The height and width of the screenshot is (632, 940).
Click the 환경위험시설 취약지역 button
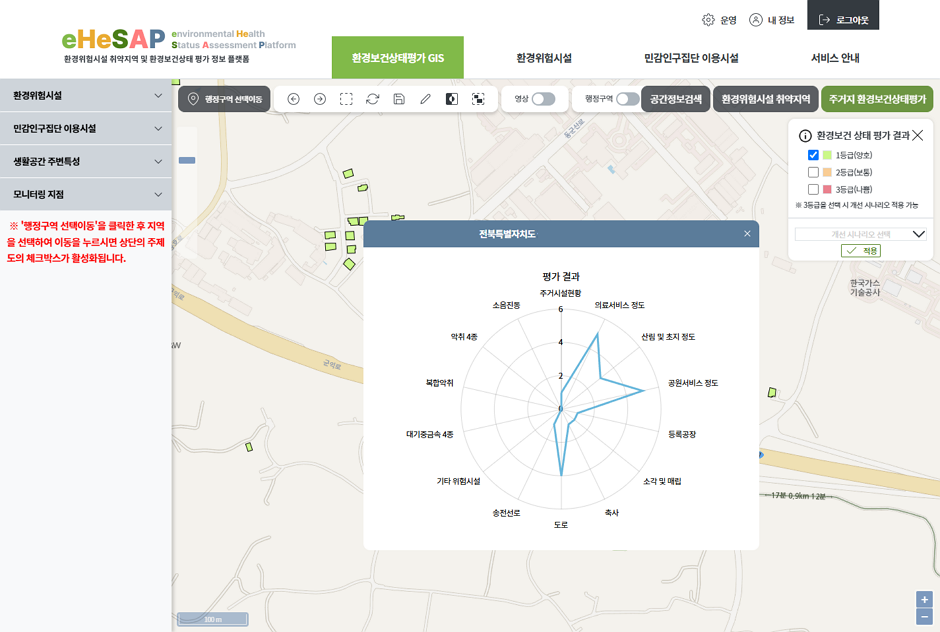[x=766, y=99]
